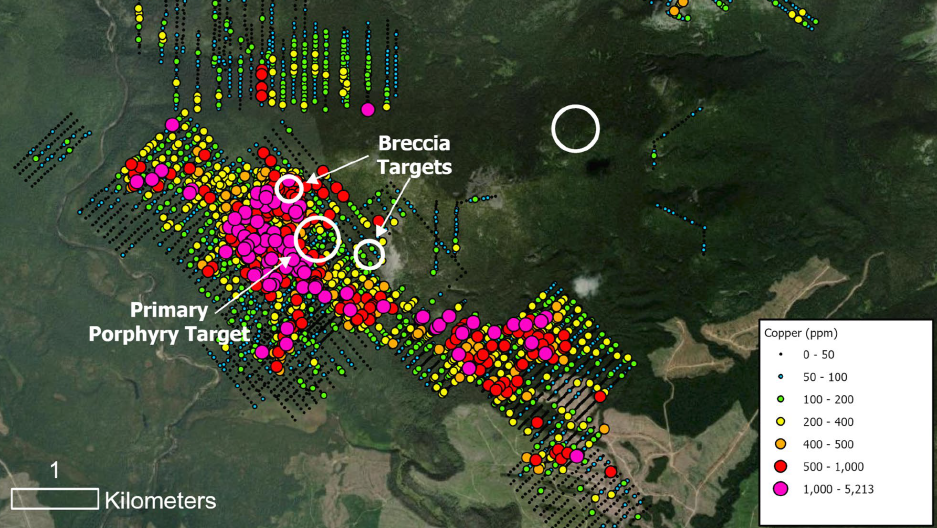
Task: Click the blue 50 - 100 legend dot
Action: (782, 378)
